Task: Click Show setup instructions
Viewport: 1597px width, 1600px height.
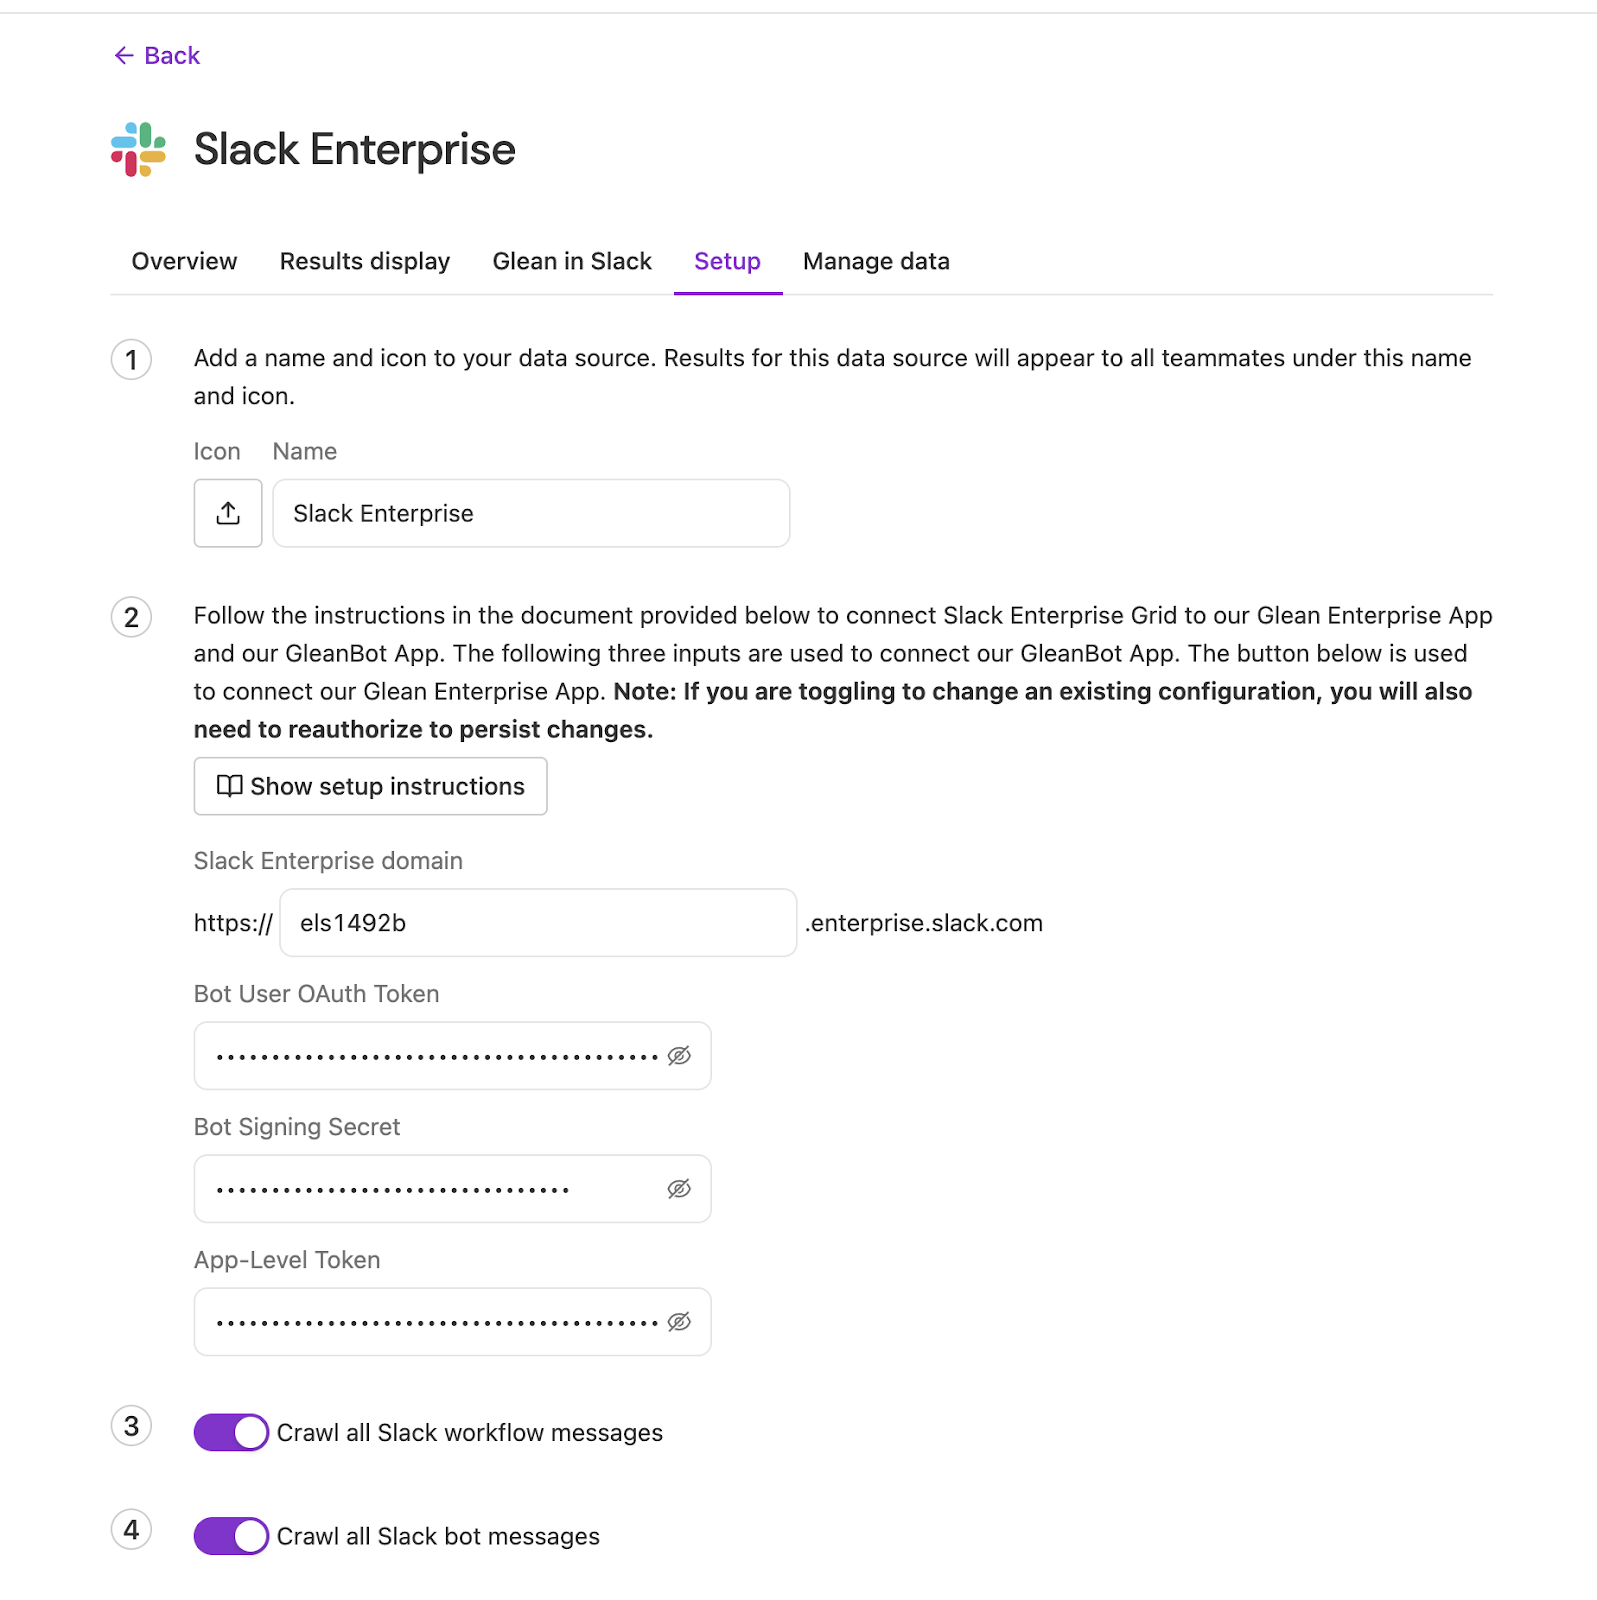Action: pyautogui.click(x=370, y=787)
